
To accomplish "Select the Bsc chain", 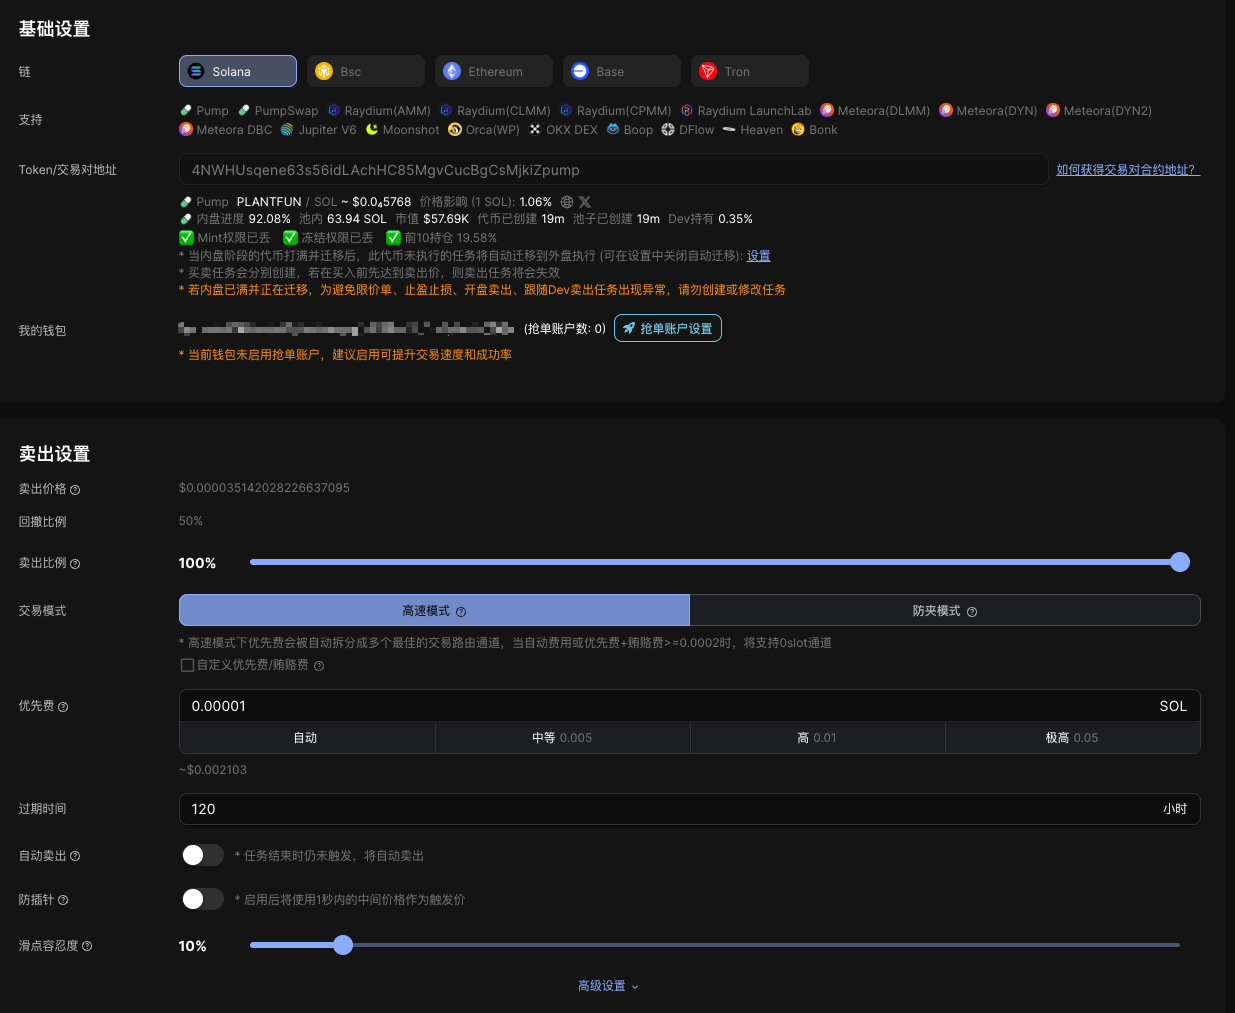I will pos(366,71).
